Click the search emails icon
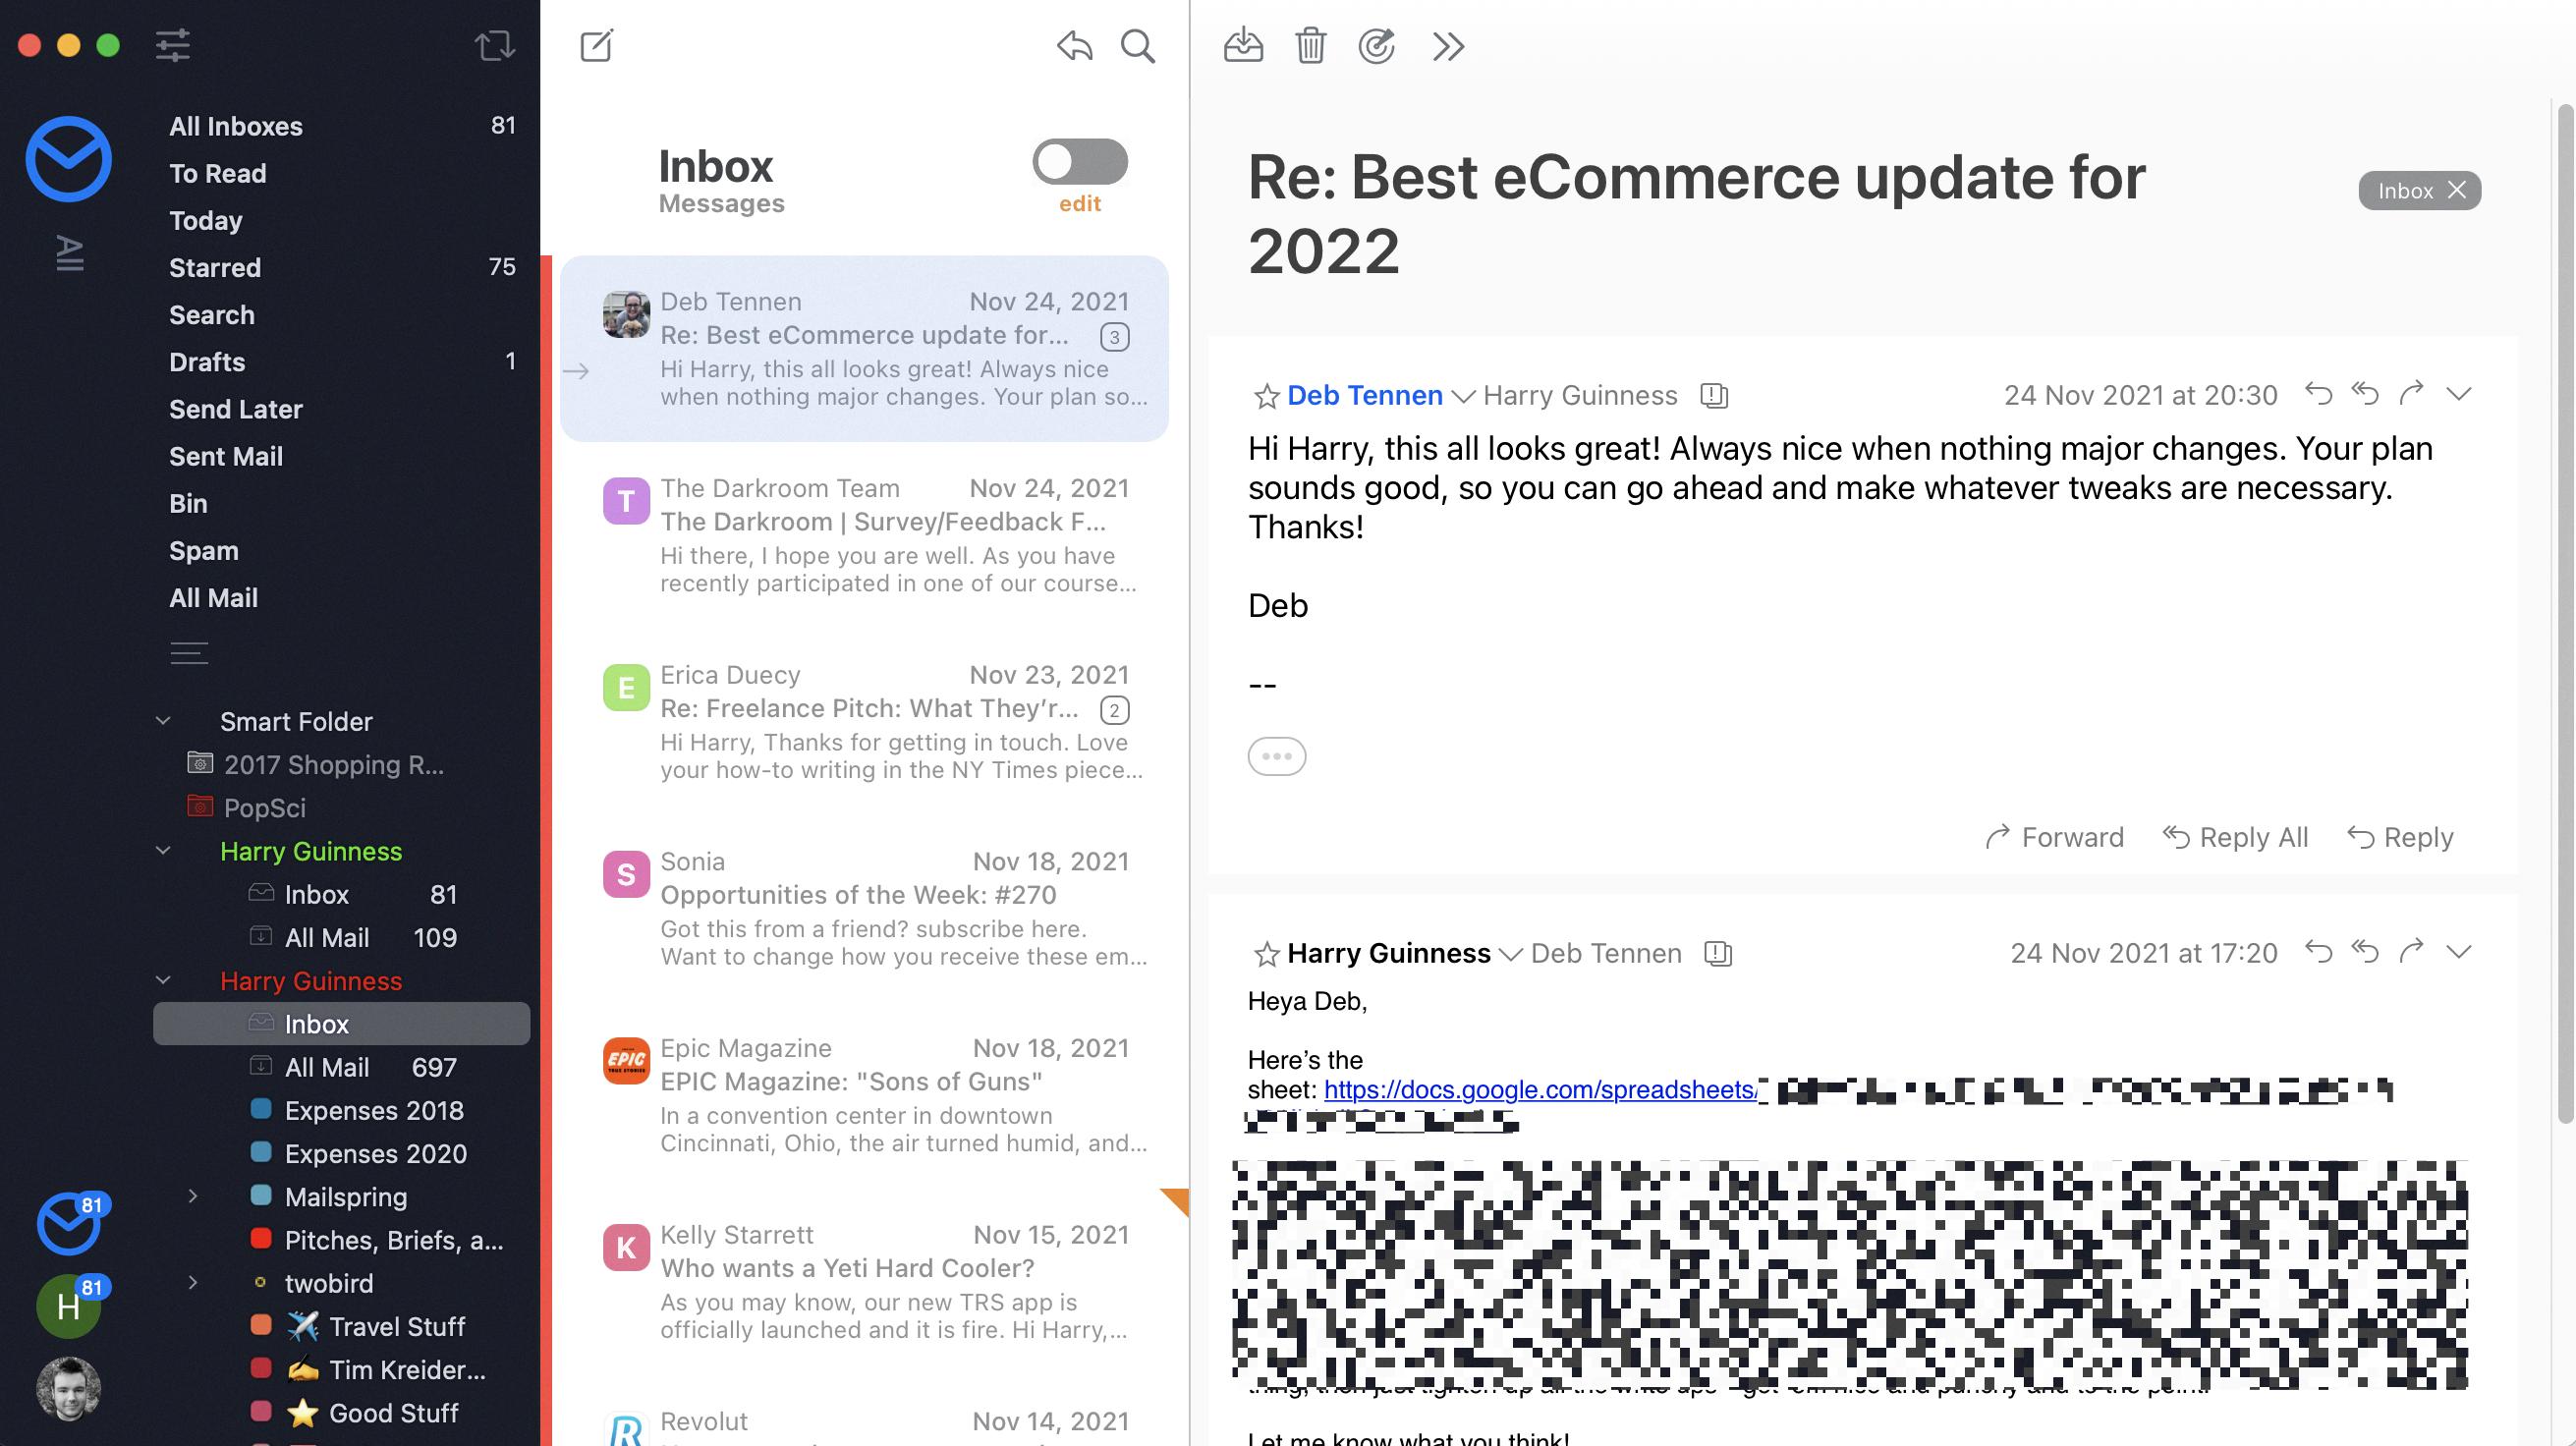The image size is (2576, 1446). [1140, 44]
